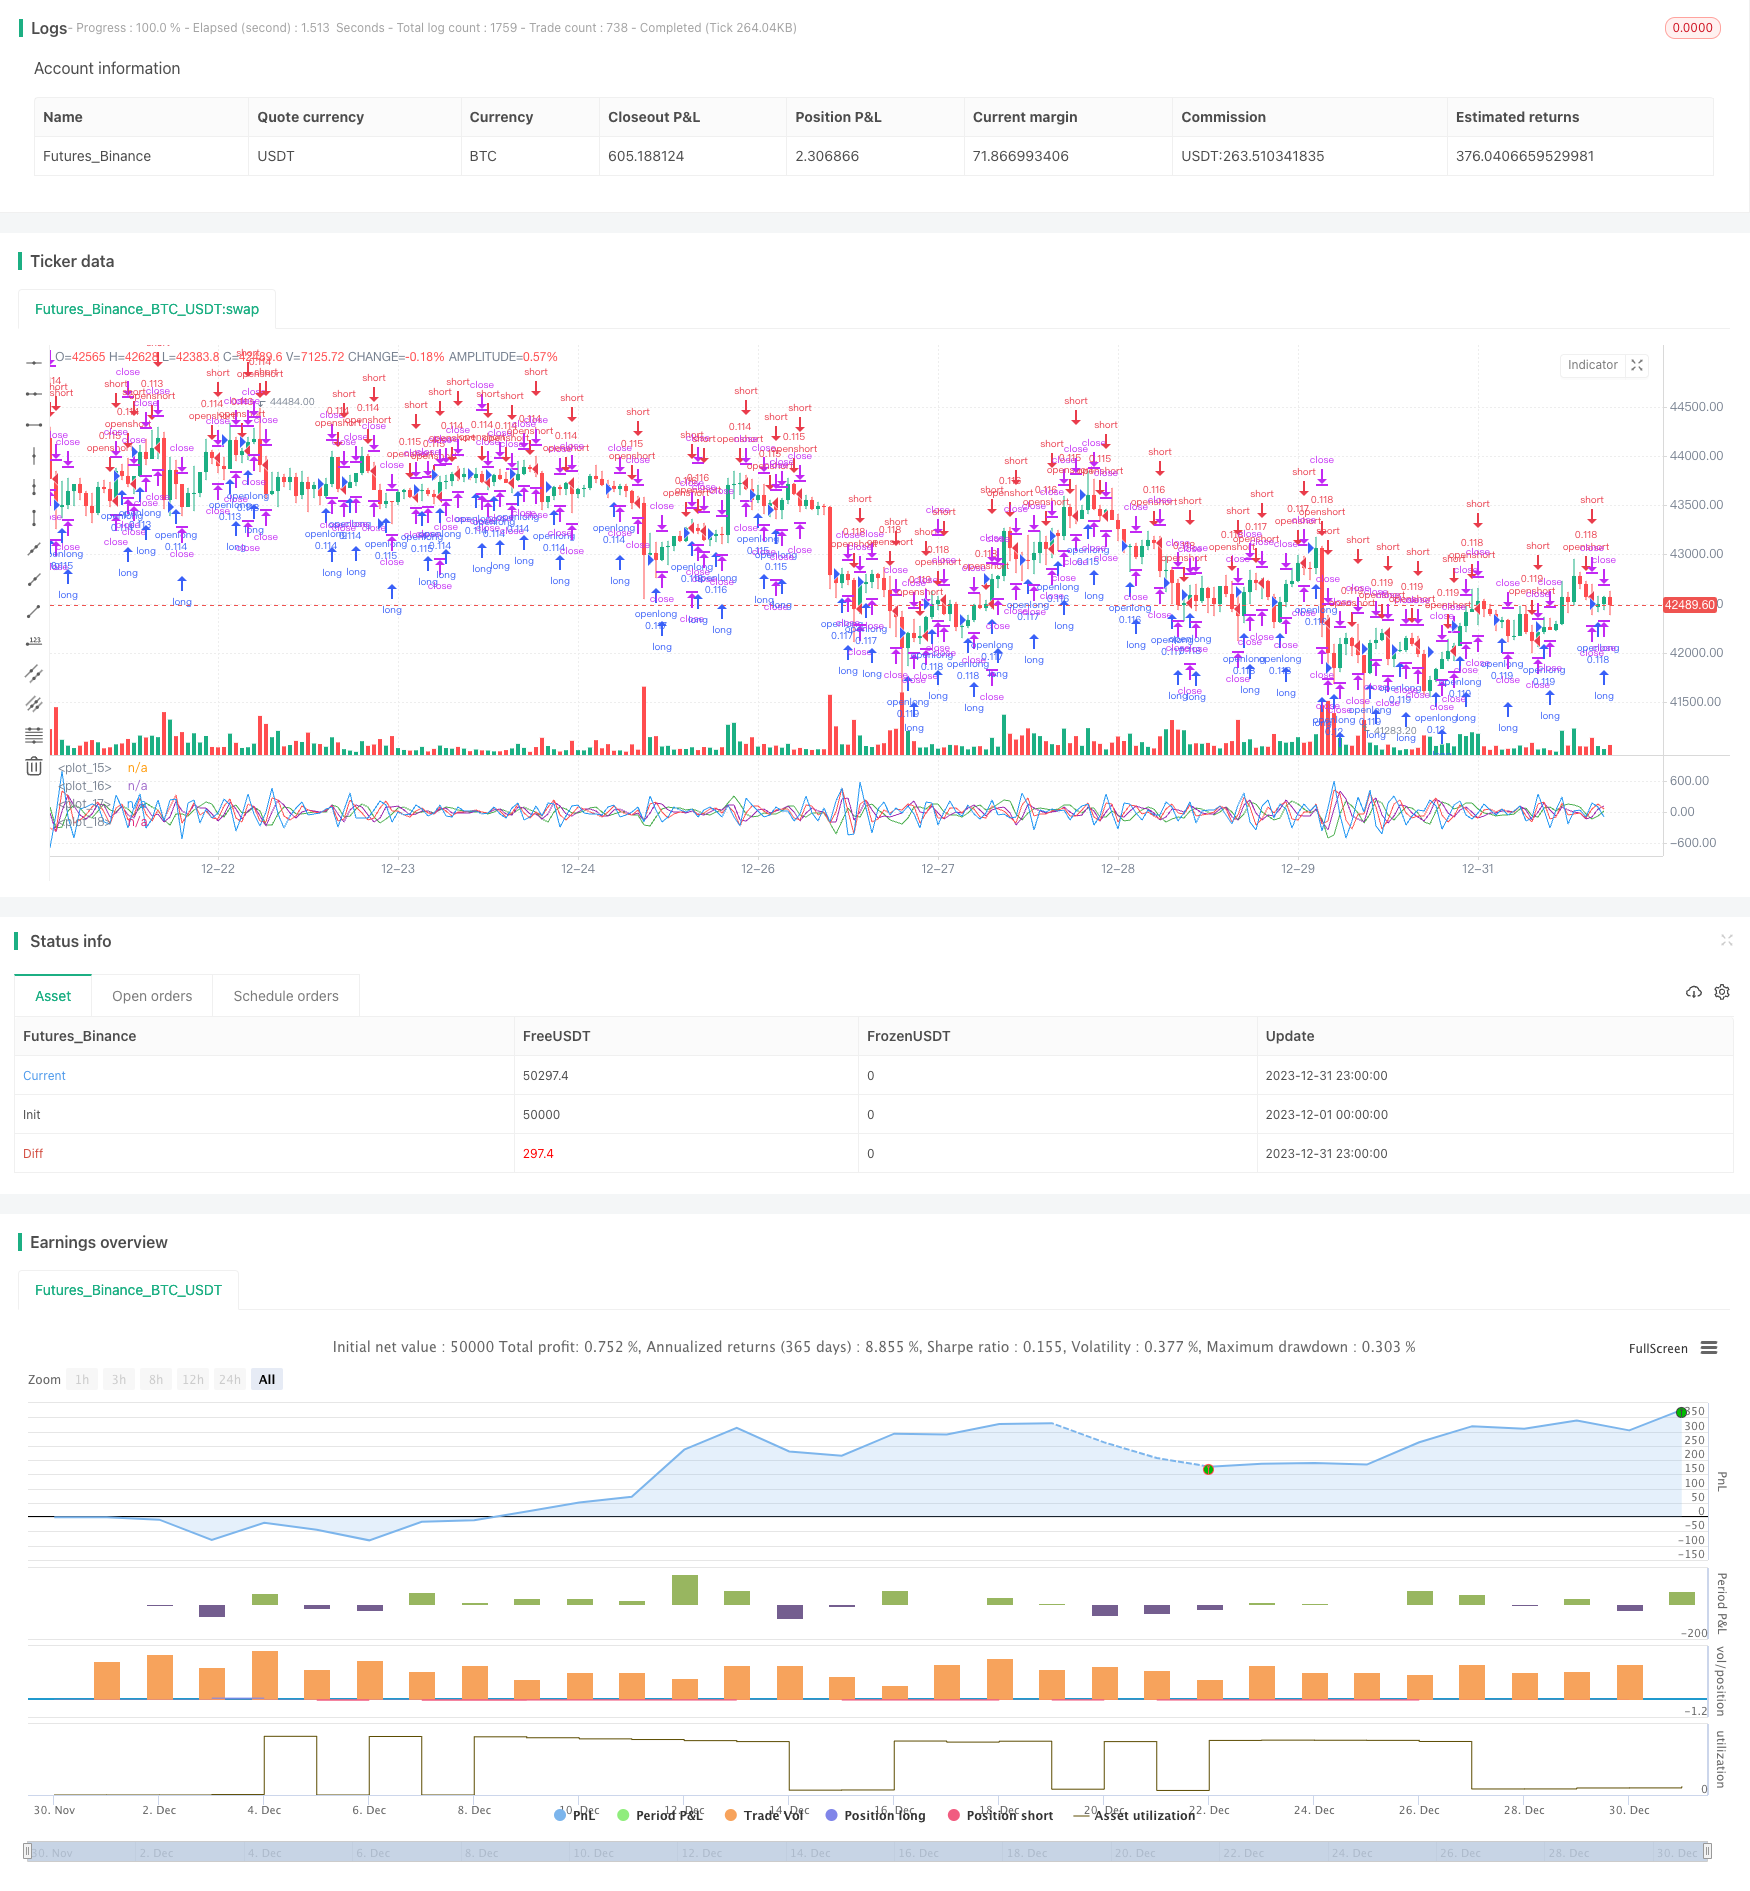
Task: Collapse the Status info panel
Action: click(x=1726, y=940)
